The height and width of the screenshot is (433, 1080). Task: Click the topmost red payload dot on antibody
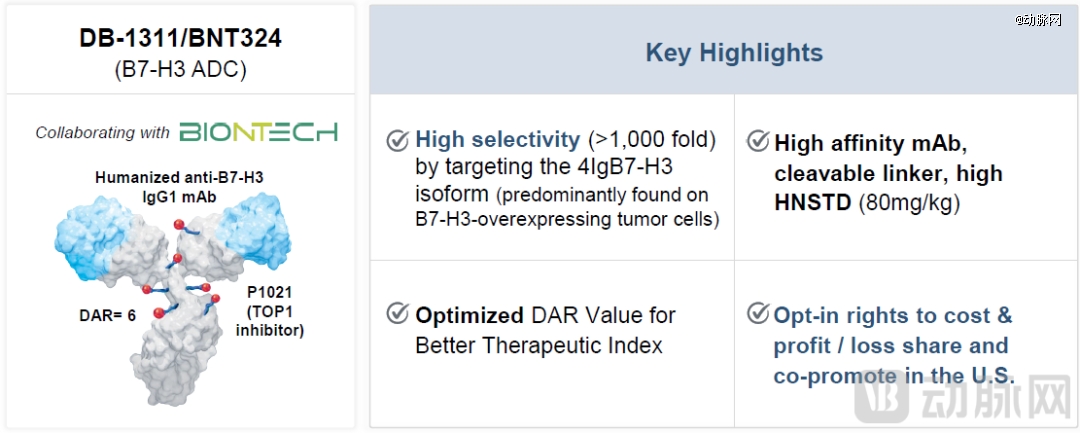tap(179, 224)
